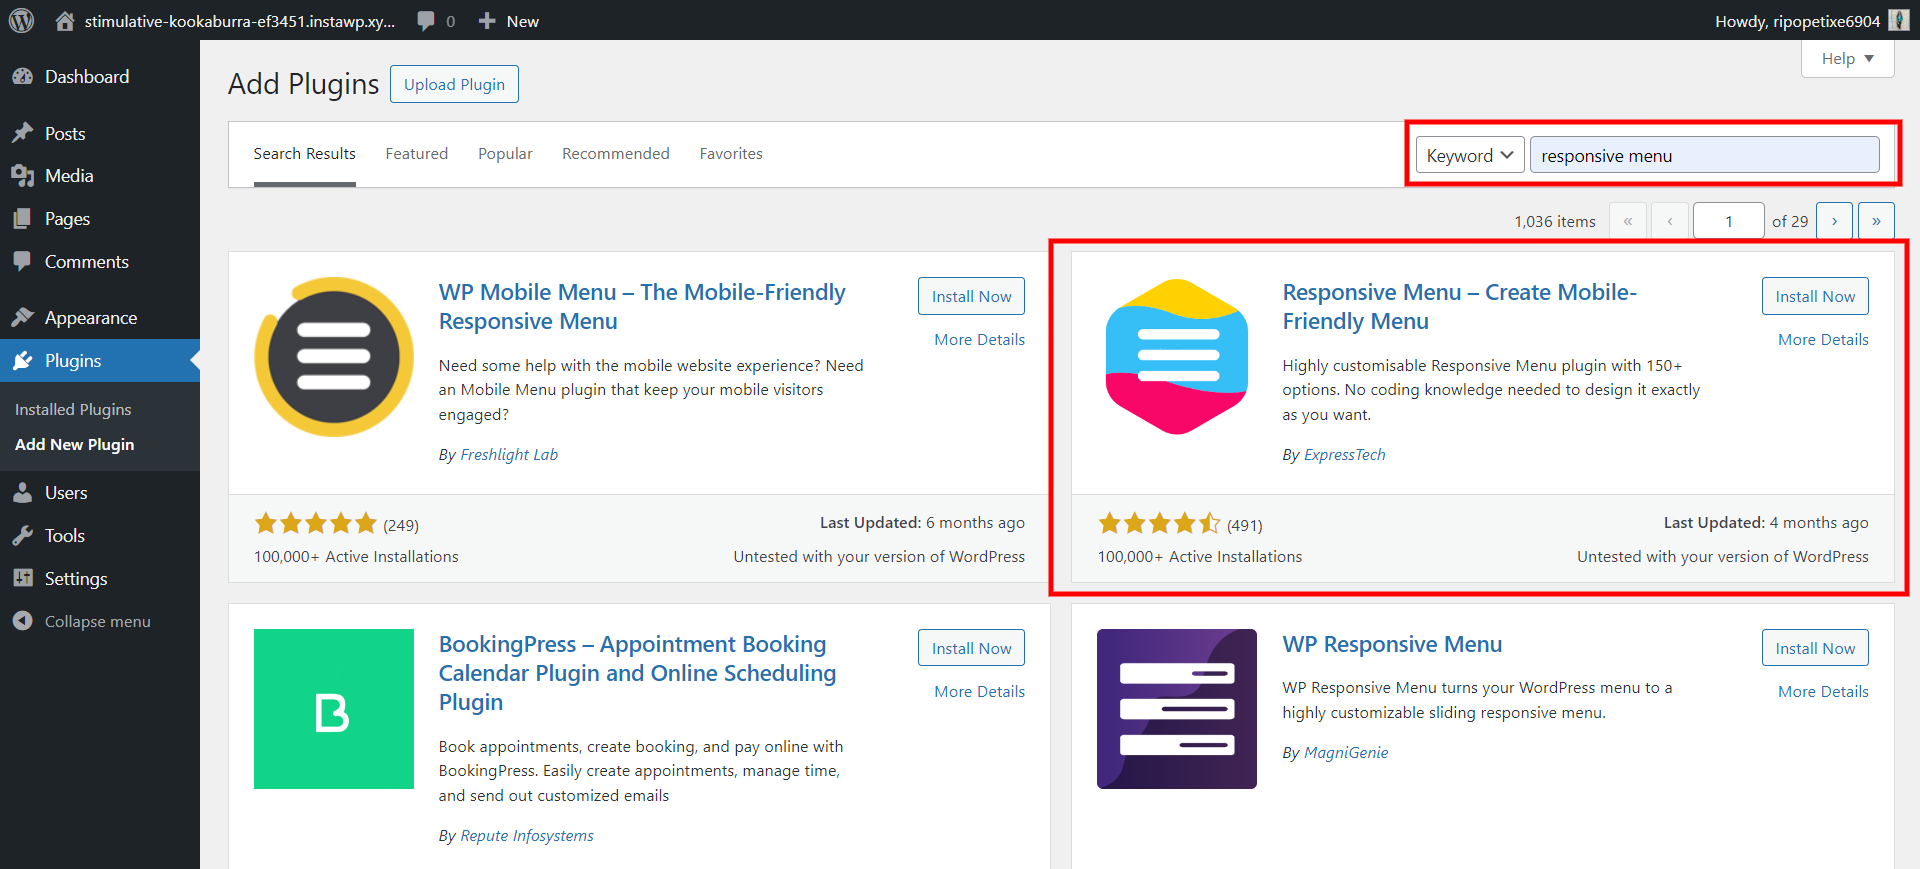This screenshot has height=869, width=1920.
Task: Go to the previous results page
Action: tap(1670, 221)
